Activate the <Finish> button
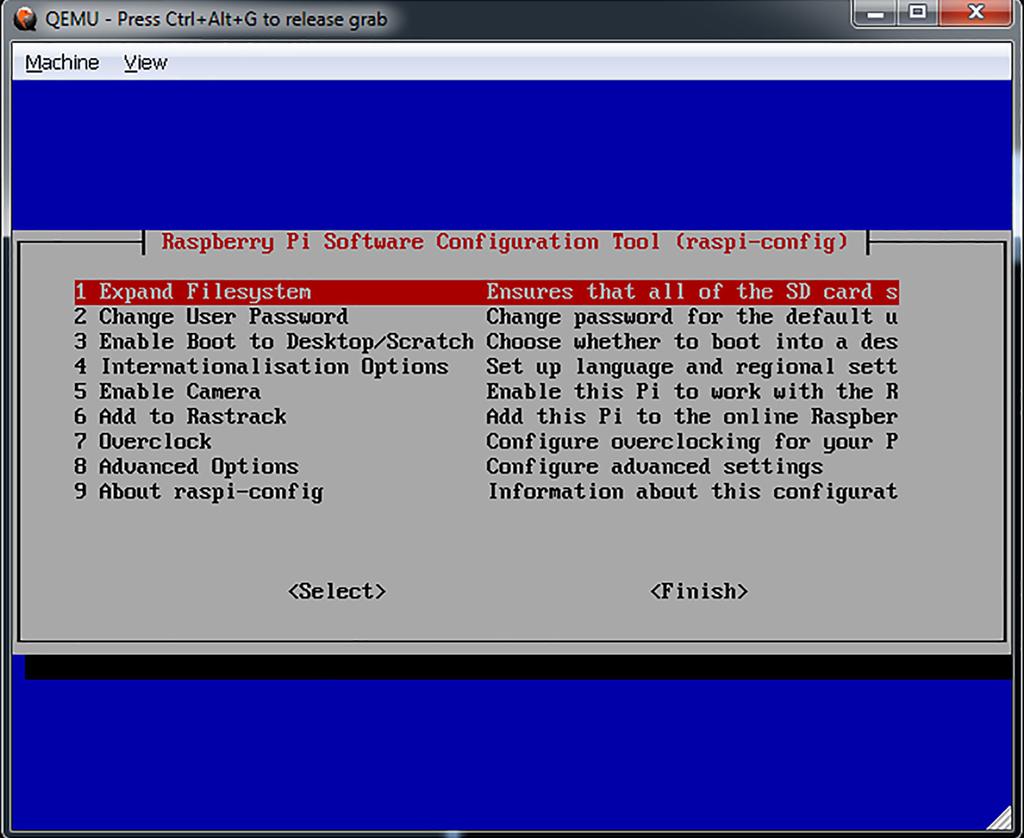This screenshot has width=1024, height=838. (x=699, y=591)
